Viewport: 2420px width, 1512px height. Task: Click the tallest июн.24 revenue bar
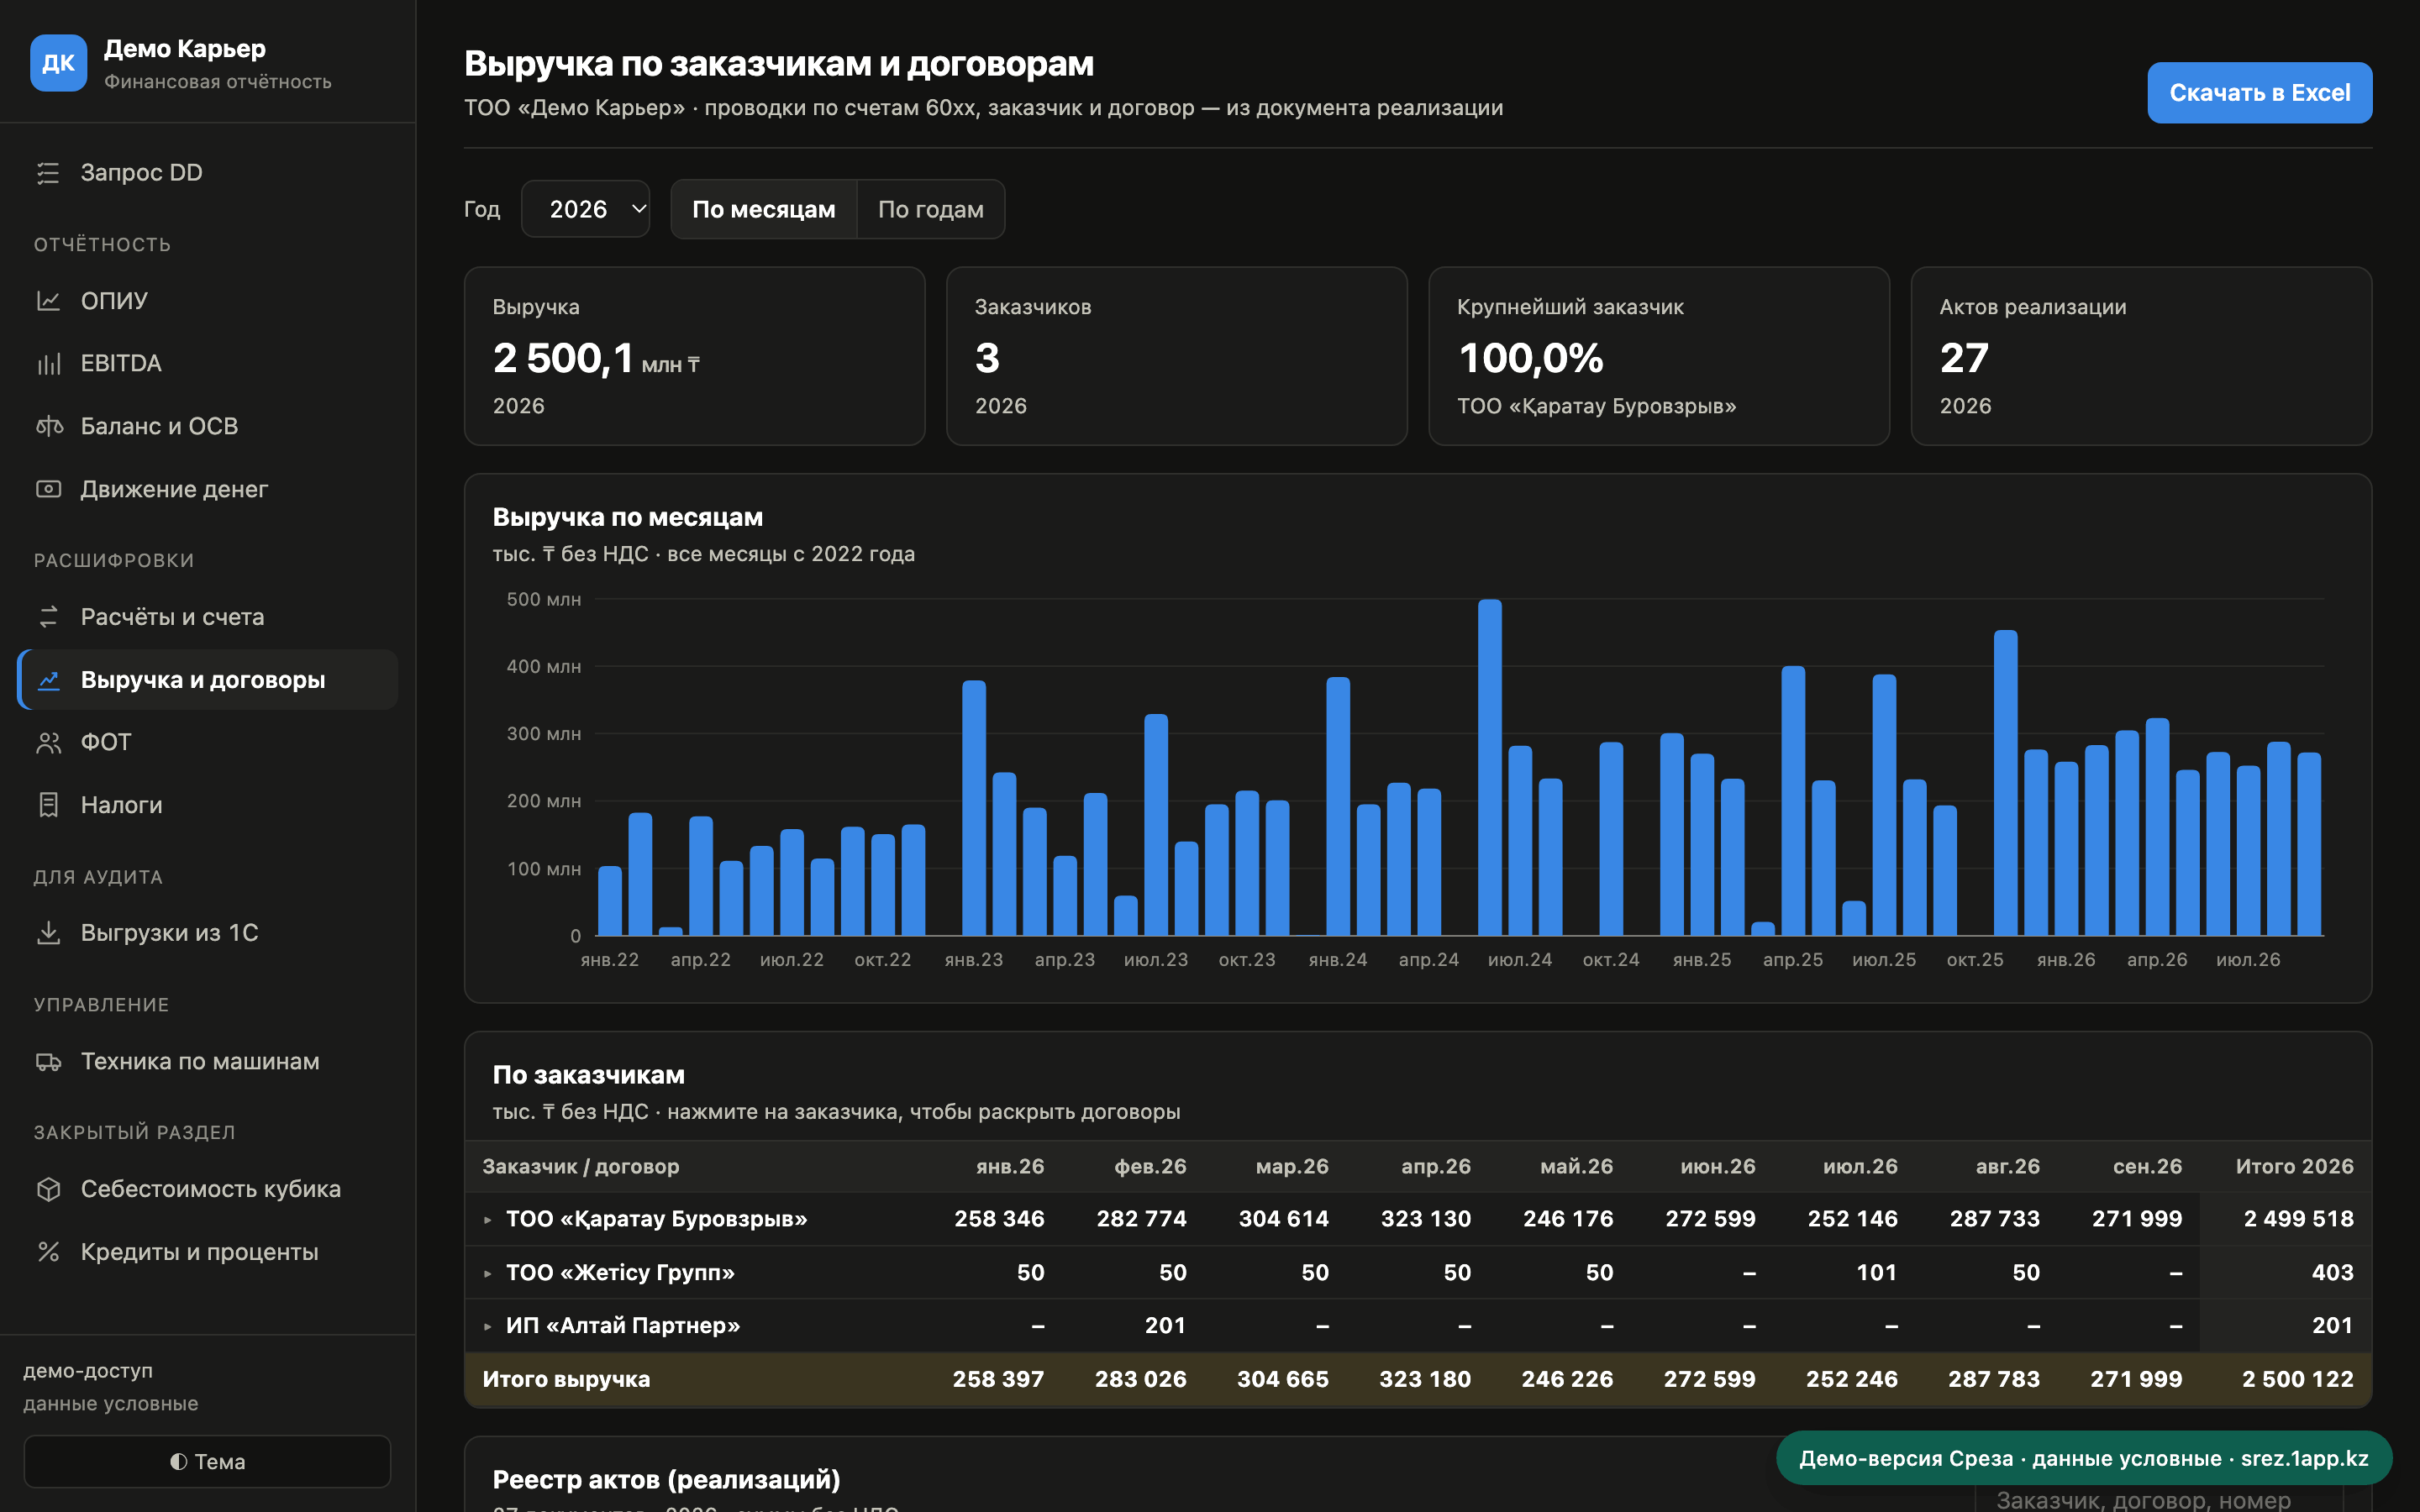click(x=1489, y=768)
